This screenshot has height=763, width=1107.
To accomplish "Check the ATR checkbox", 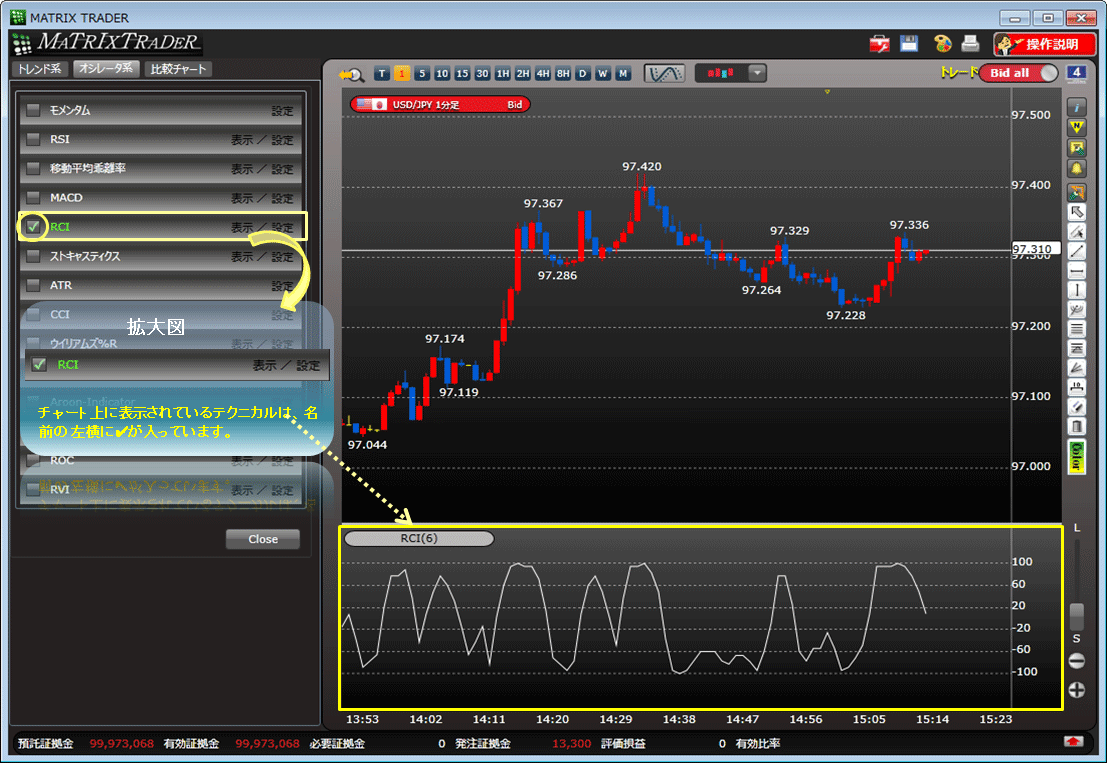I will (x=32, y=285).
